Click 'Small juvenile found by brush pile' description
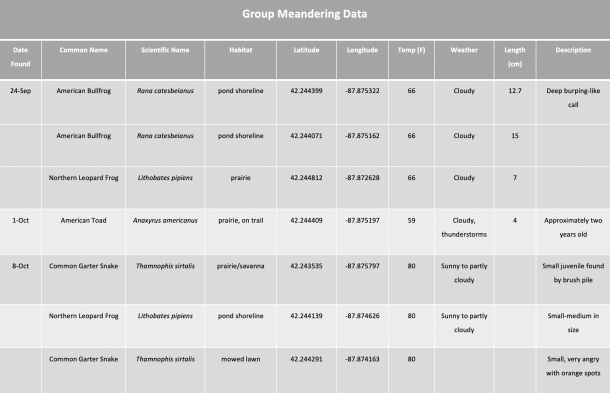Viewport: 610px width, 393px height. [x=573, y=273]
